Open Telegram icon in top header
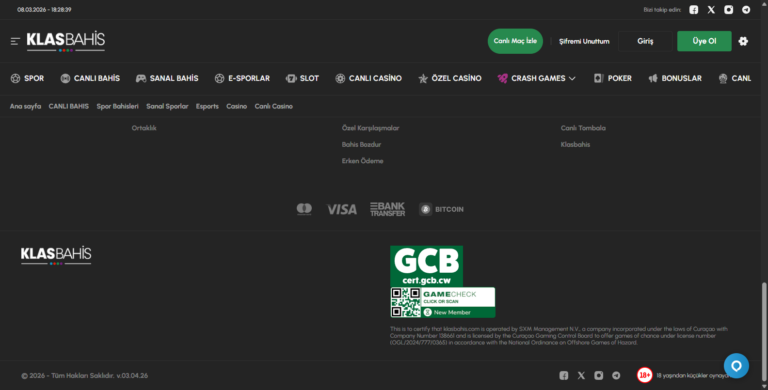The image size is (768, 390). click(x=746, y=10)
